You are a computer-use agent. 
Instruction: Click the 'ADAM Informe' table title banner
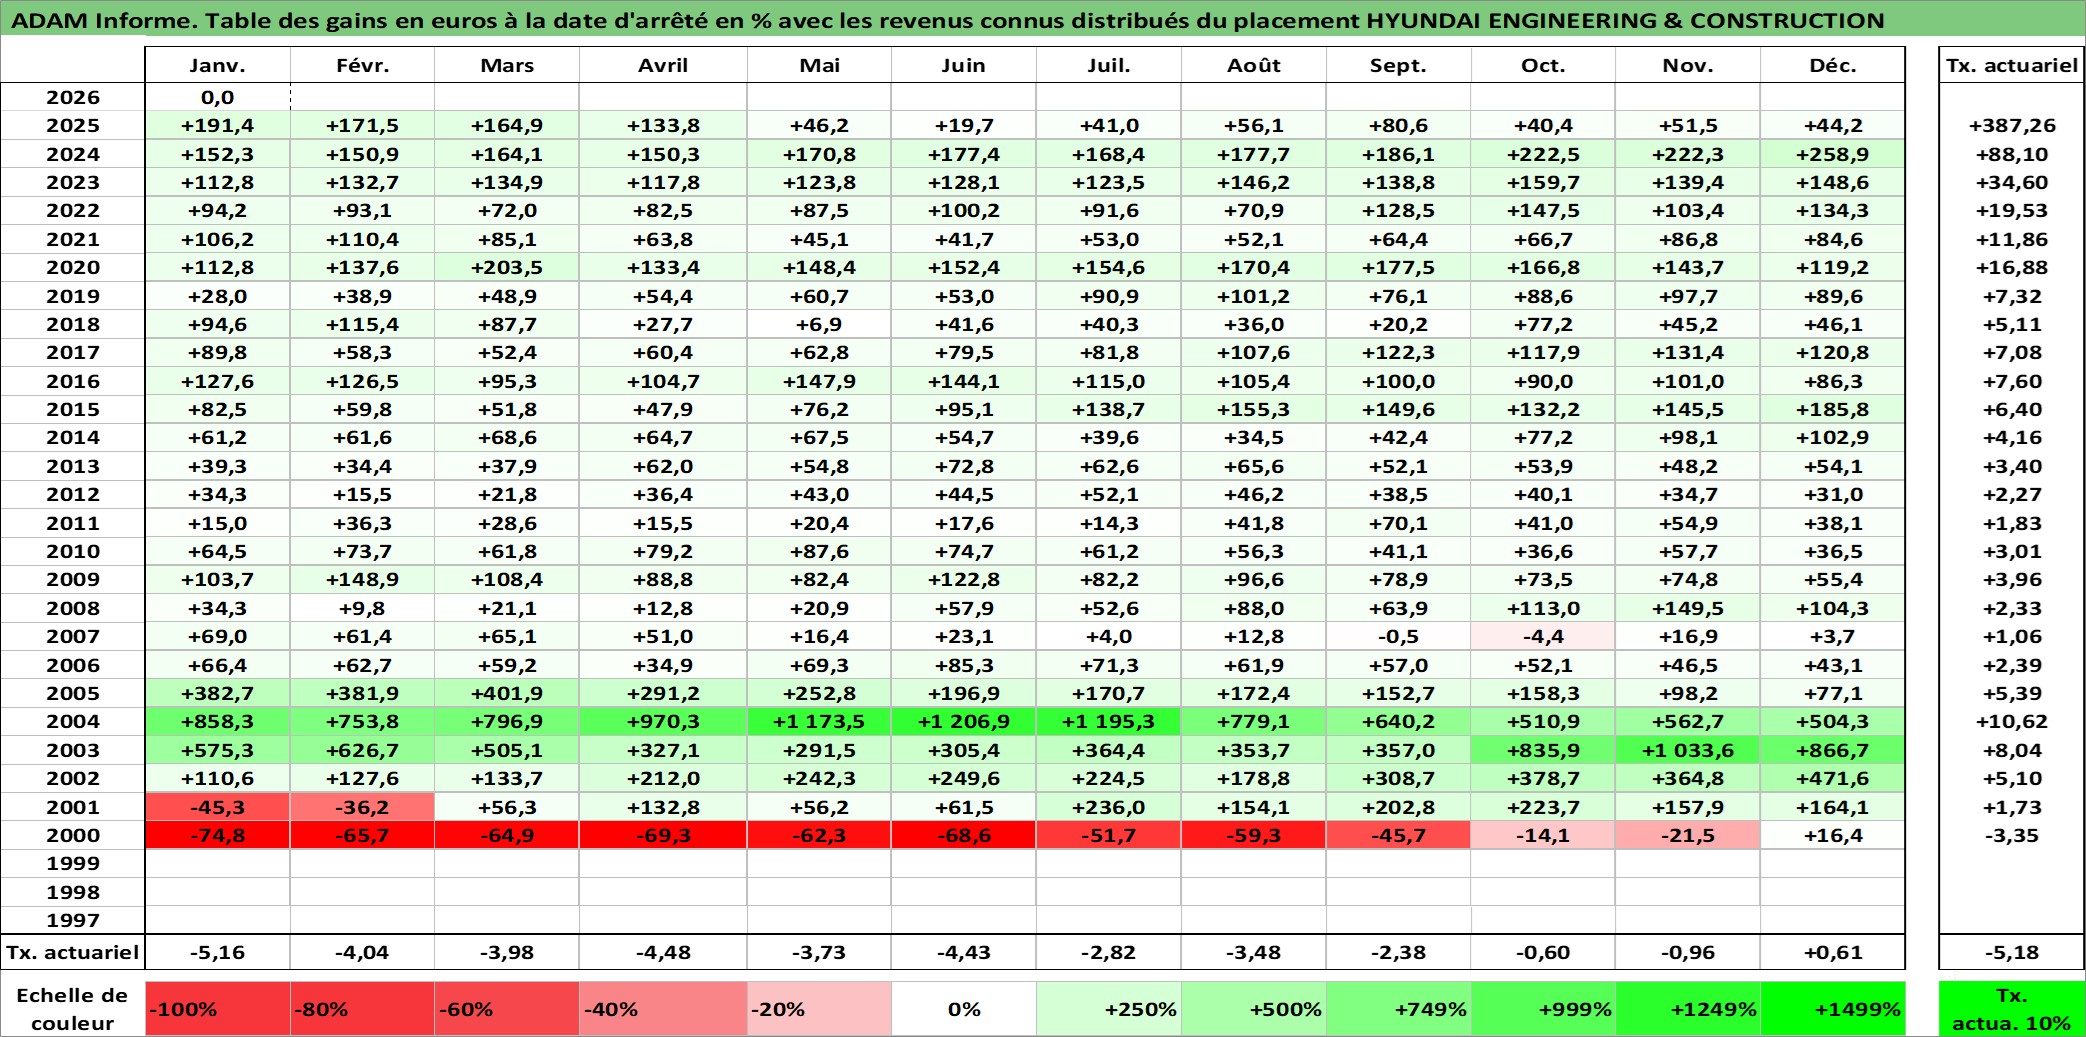pos(1043,19)
